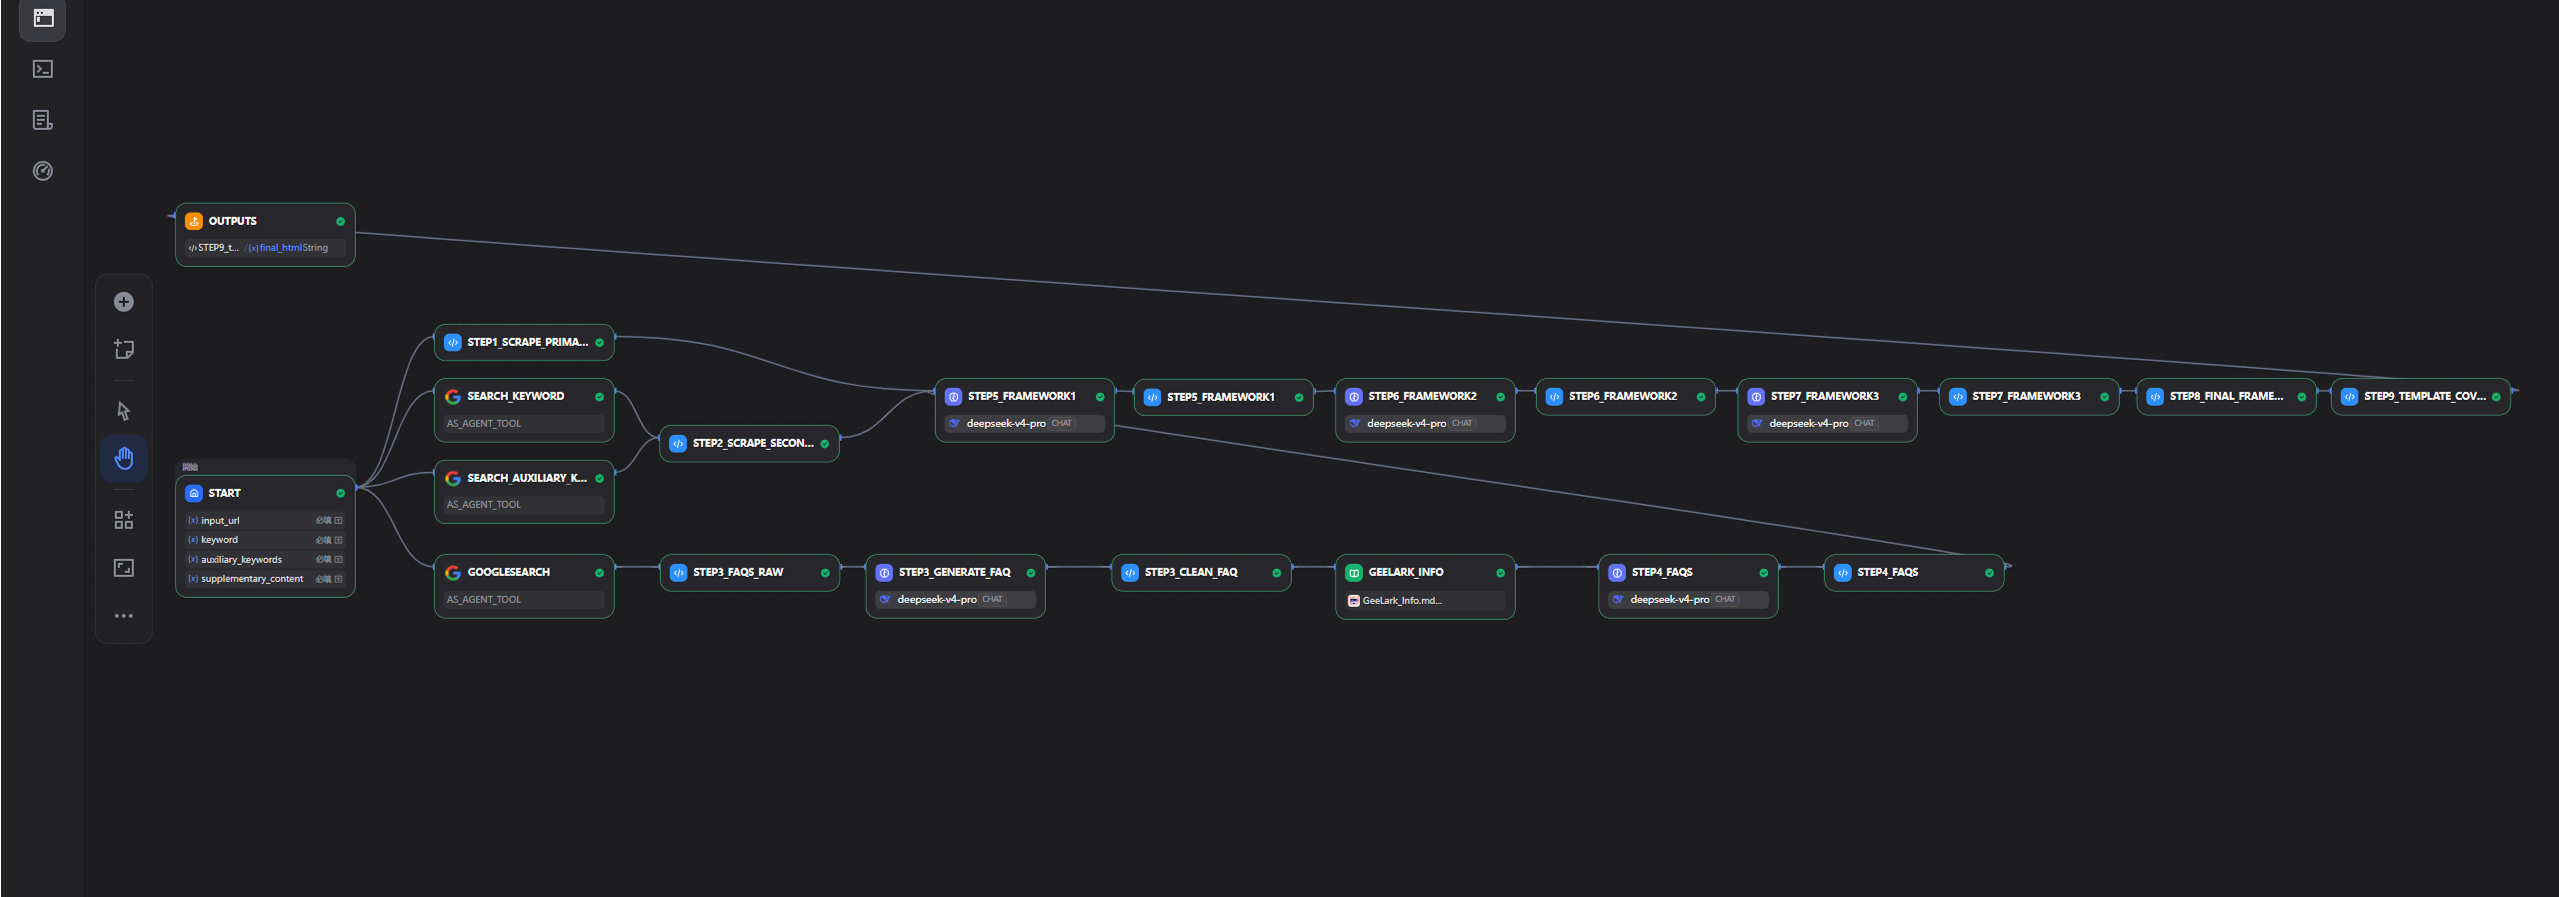
Task: Click the orange OUTPUTS node icon
Action: click(x=194, y=221)
